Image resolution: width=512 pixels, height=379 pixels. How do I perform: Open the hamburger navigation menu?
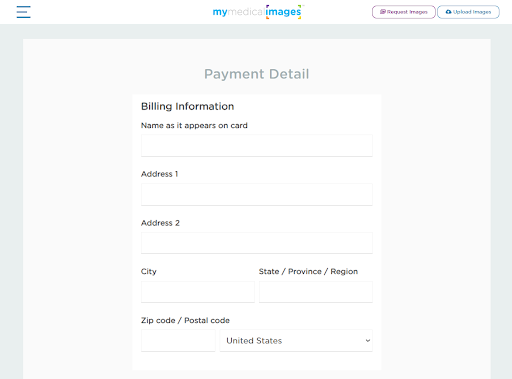(x=23, y=12)
